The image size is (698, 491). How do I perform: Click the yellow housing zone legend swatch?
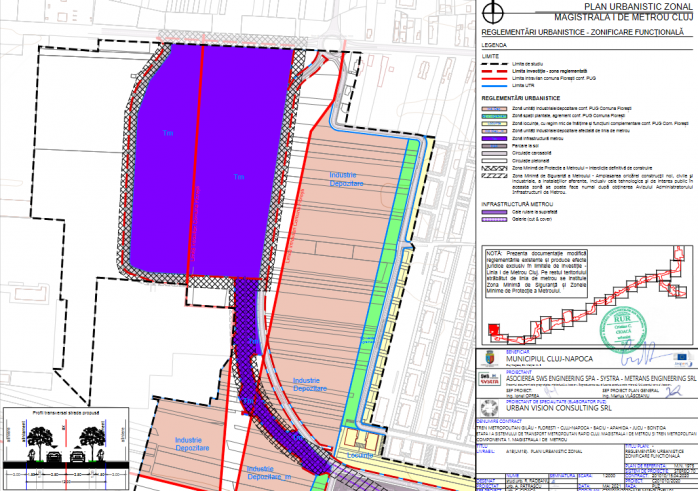click(494, 124)
